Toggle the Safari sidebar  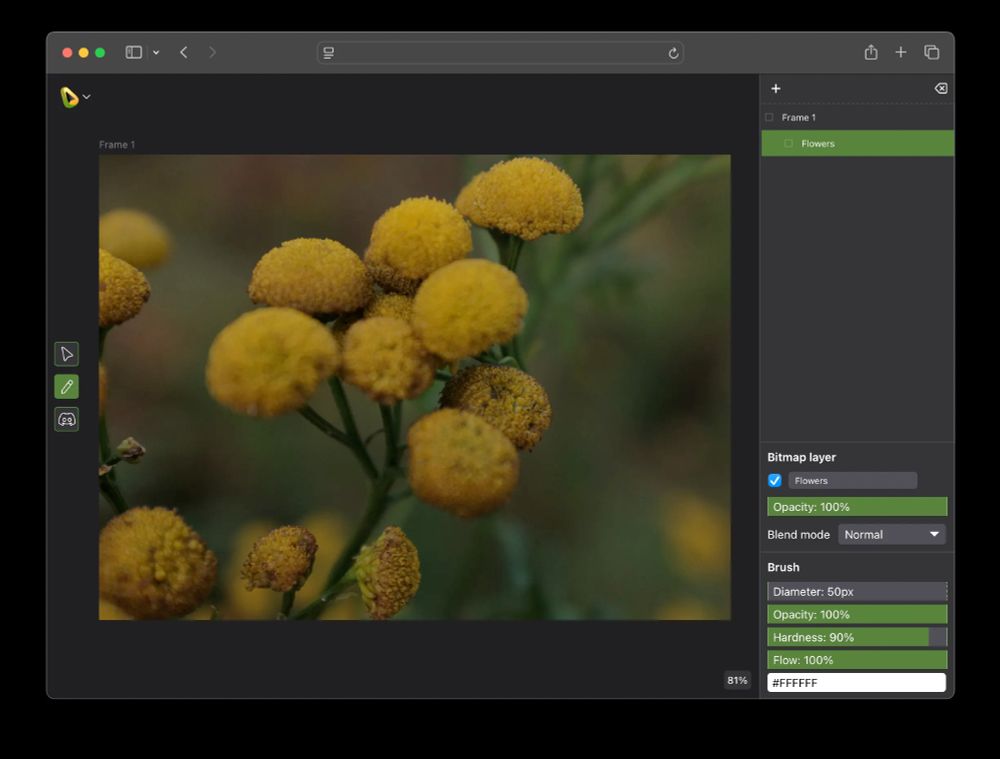point(133,52)
